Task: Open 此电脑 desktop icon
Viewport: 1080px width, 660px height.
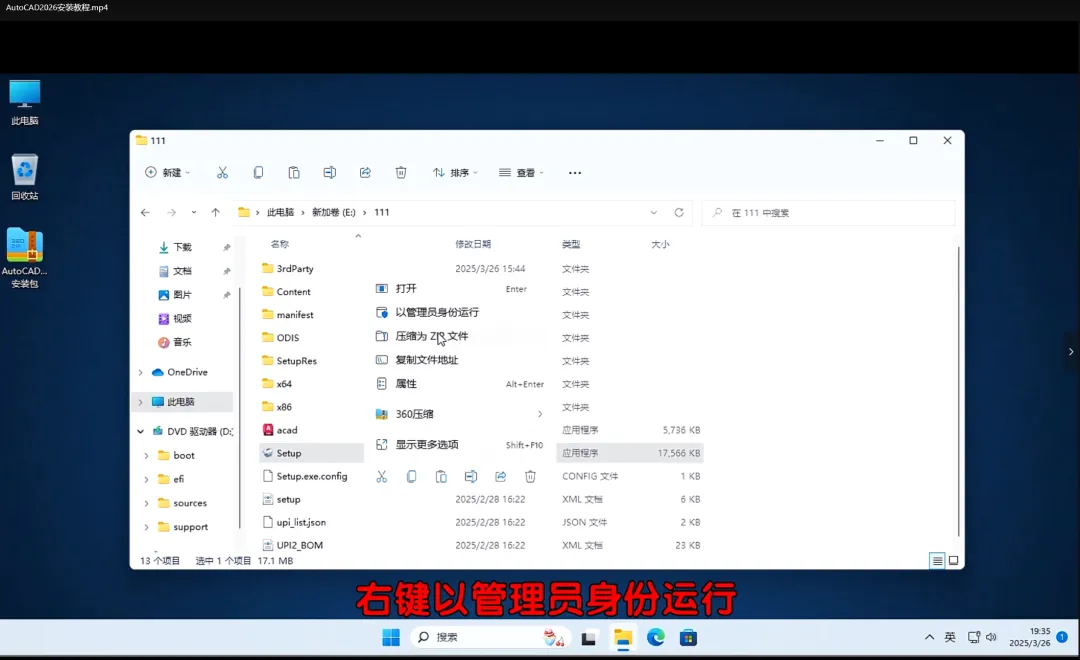Action: tap(25, 103)
